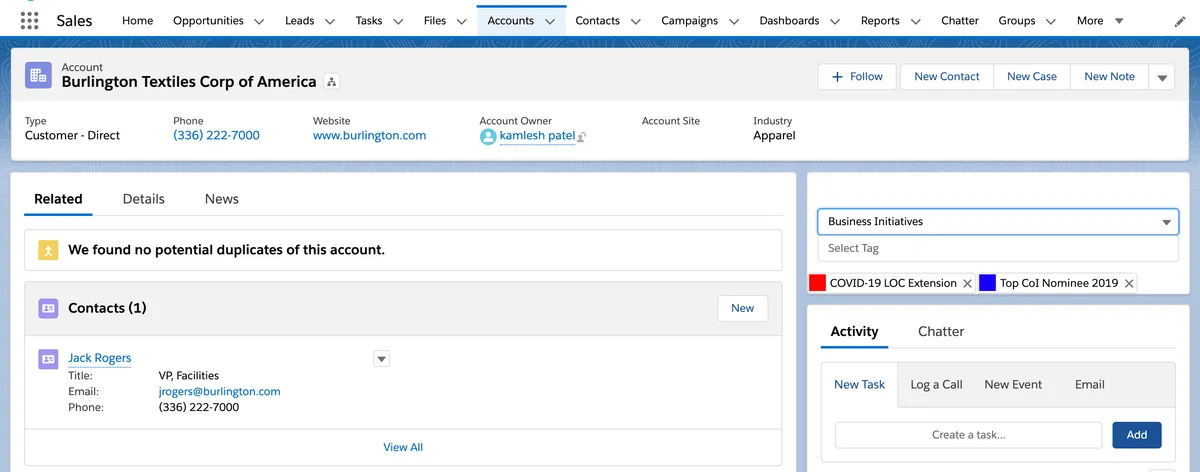This screenshot has height=472, width=1200.
Task: Click the Add task button
Action: pos(1137,435)
